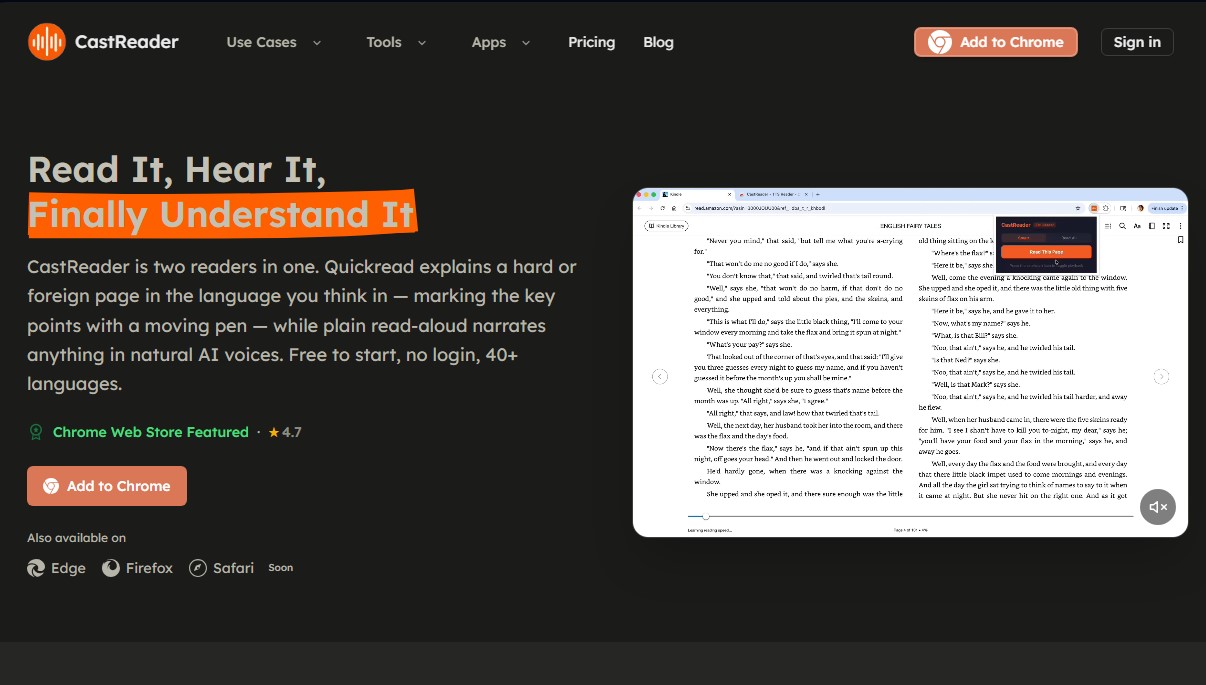Open the Blog link in navigation
The width and height of the screenshot is (1206, 685).
pos(658,42)
